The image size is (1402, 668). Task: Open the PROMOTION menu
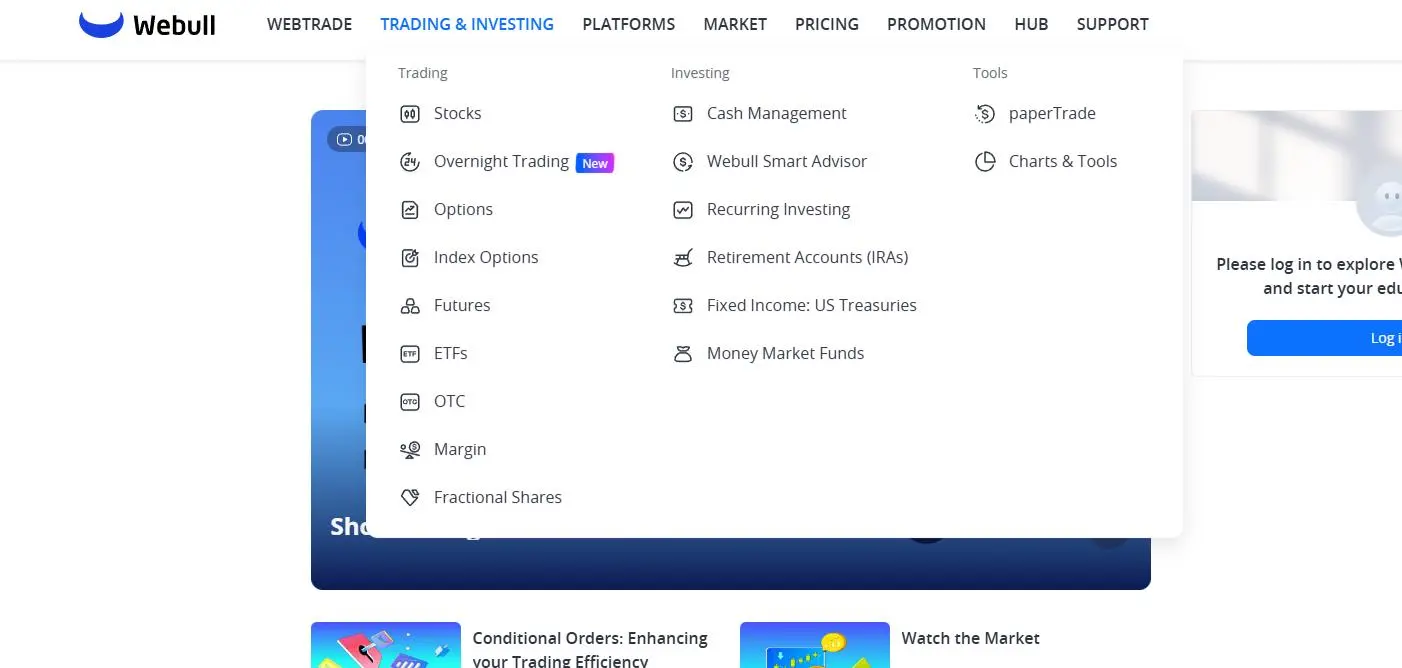tap(936, 24)
